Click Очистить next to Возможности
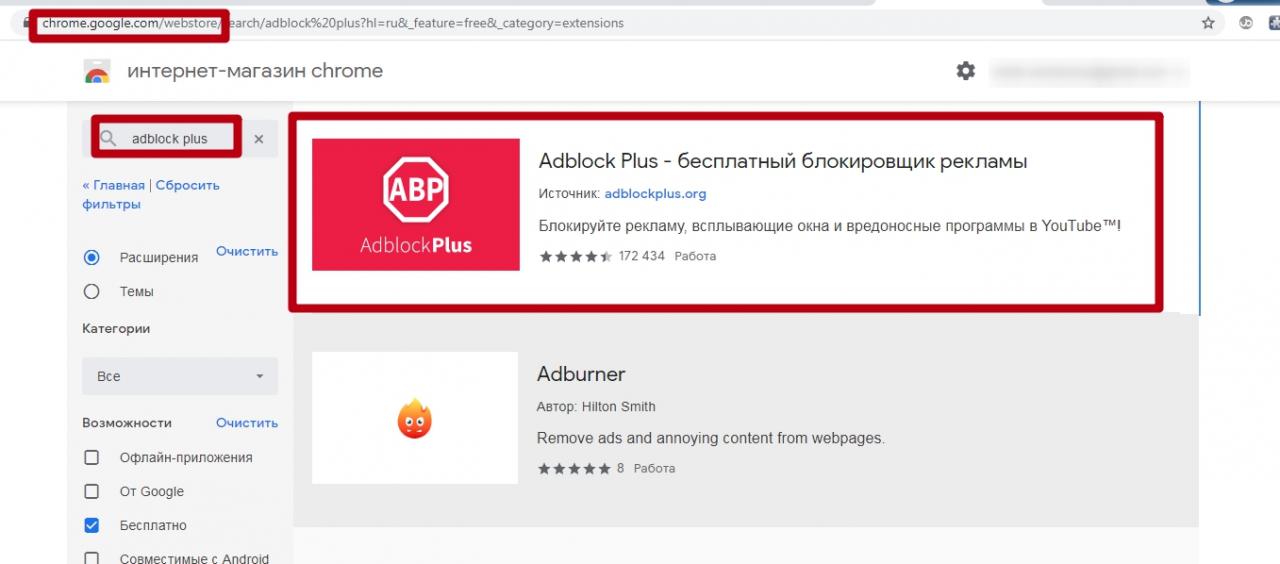This screenshot has width=1280, height=564. 247,423
